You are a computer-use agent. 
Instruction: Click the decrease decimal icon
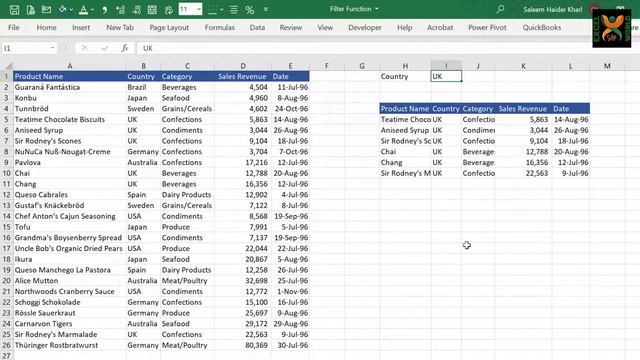coord(136,9)
